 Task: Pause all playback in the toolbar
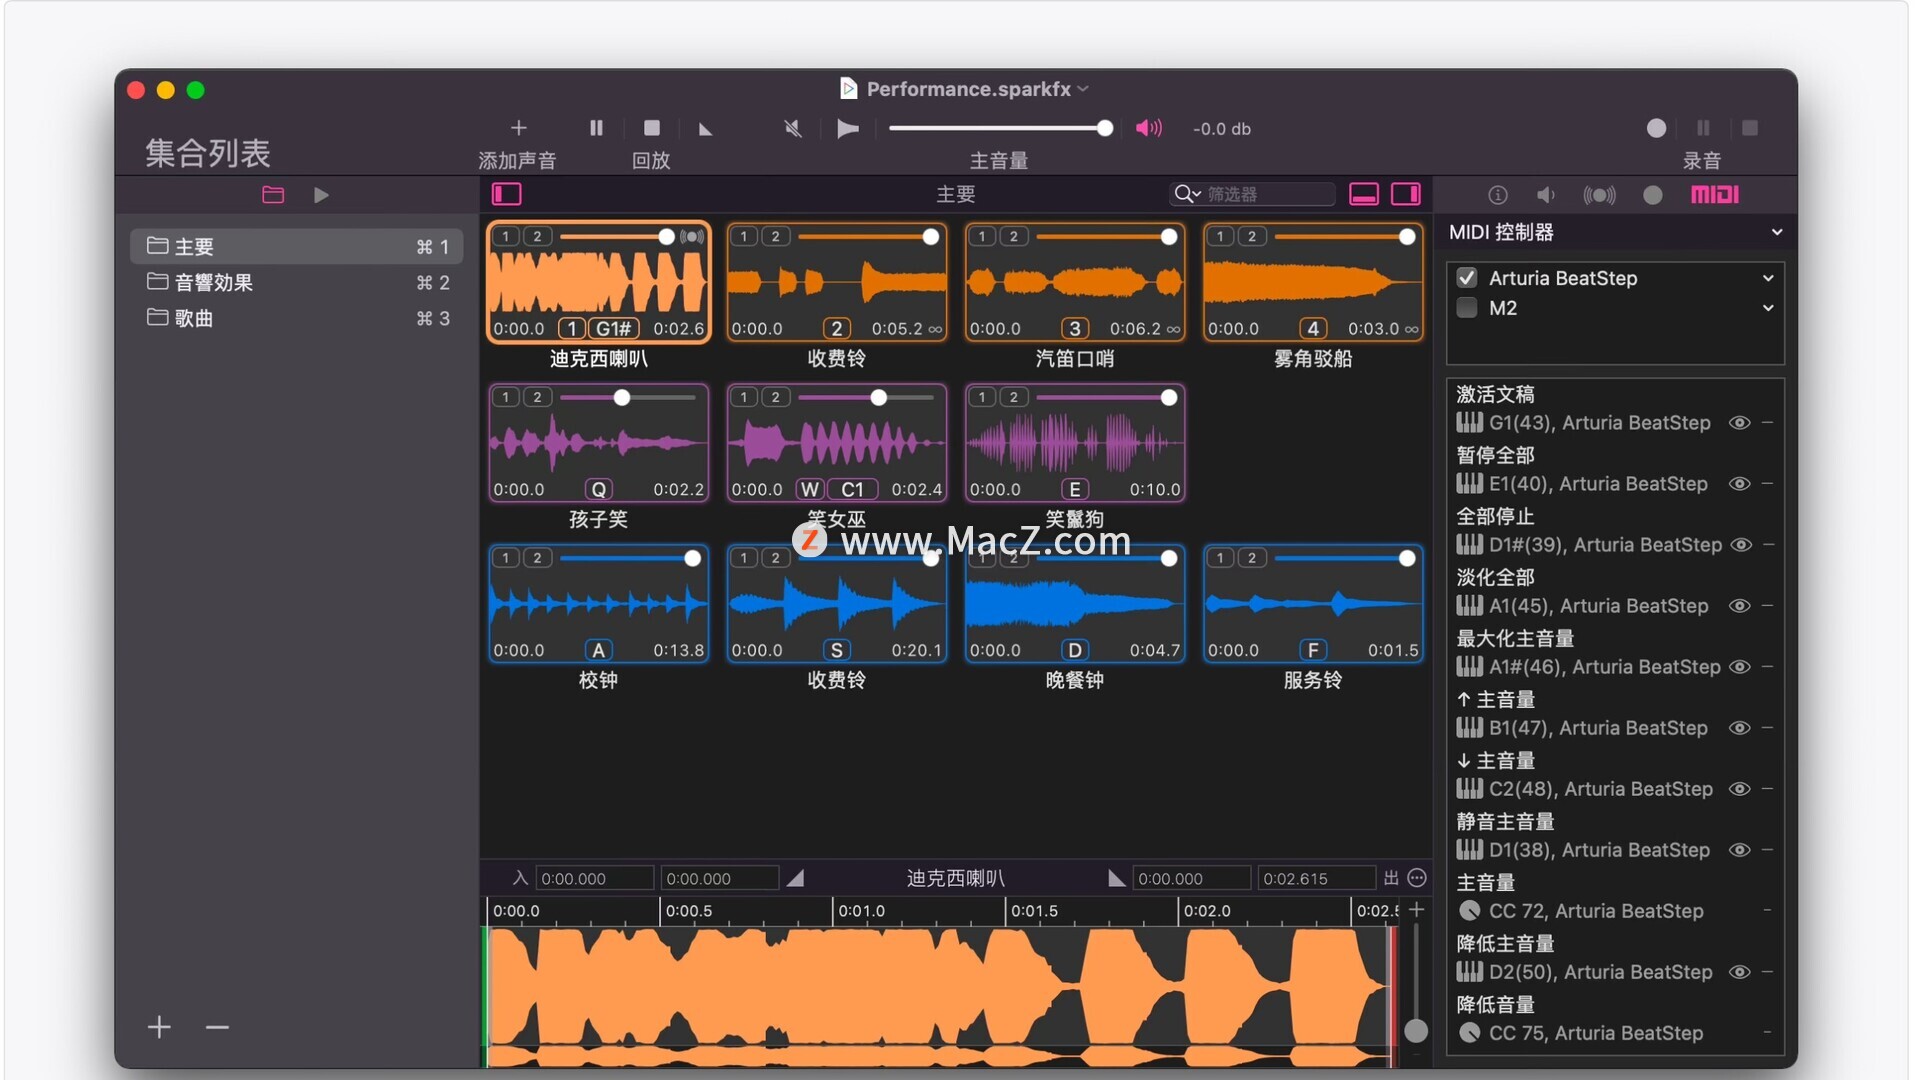point(596,128)
